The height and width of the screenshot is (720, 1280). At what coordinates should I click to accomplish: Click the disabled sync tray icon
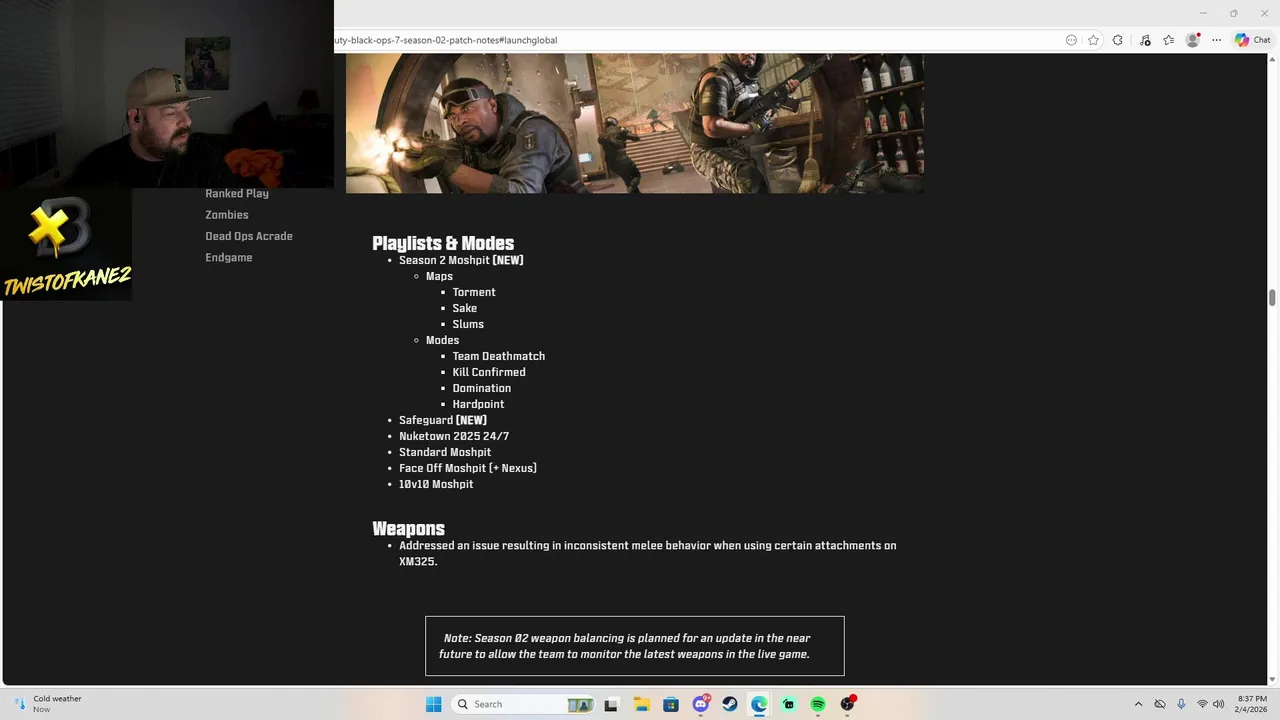point(1160,704)
